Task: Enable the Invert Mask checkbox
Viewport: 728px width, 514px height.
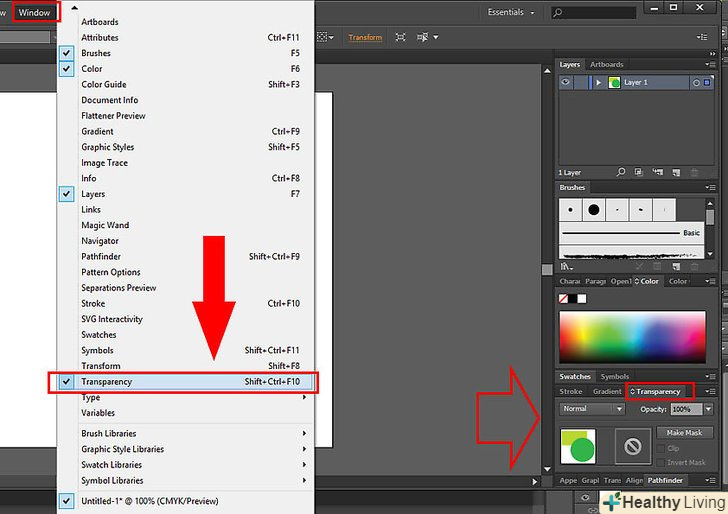Action: [661, 463]
